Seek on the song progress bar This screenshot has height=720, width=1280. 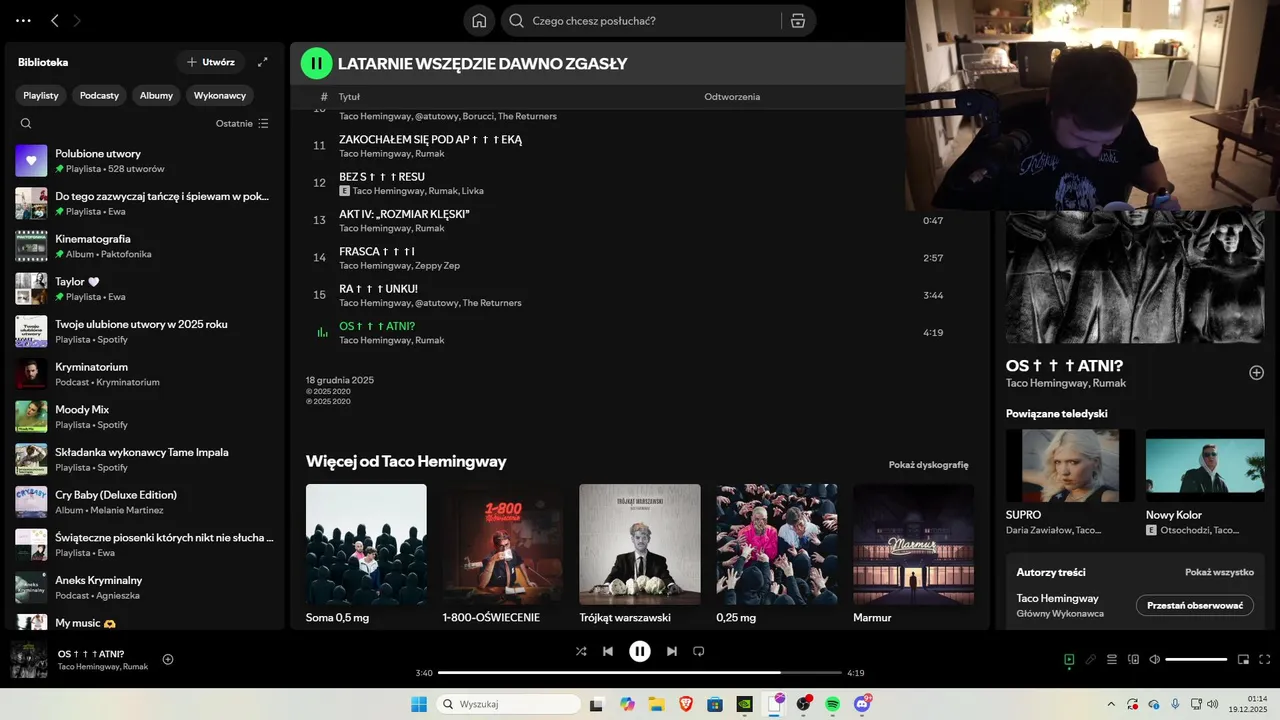coord(640,673)
